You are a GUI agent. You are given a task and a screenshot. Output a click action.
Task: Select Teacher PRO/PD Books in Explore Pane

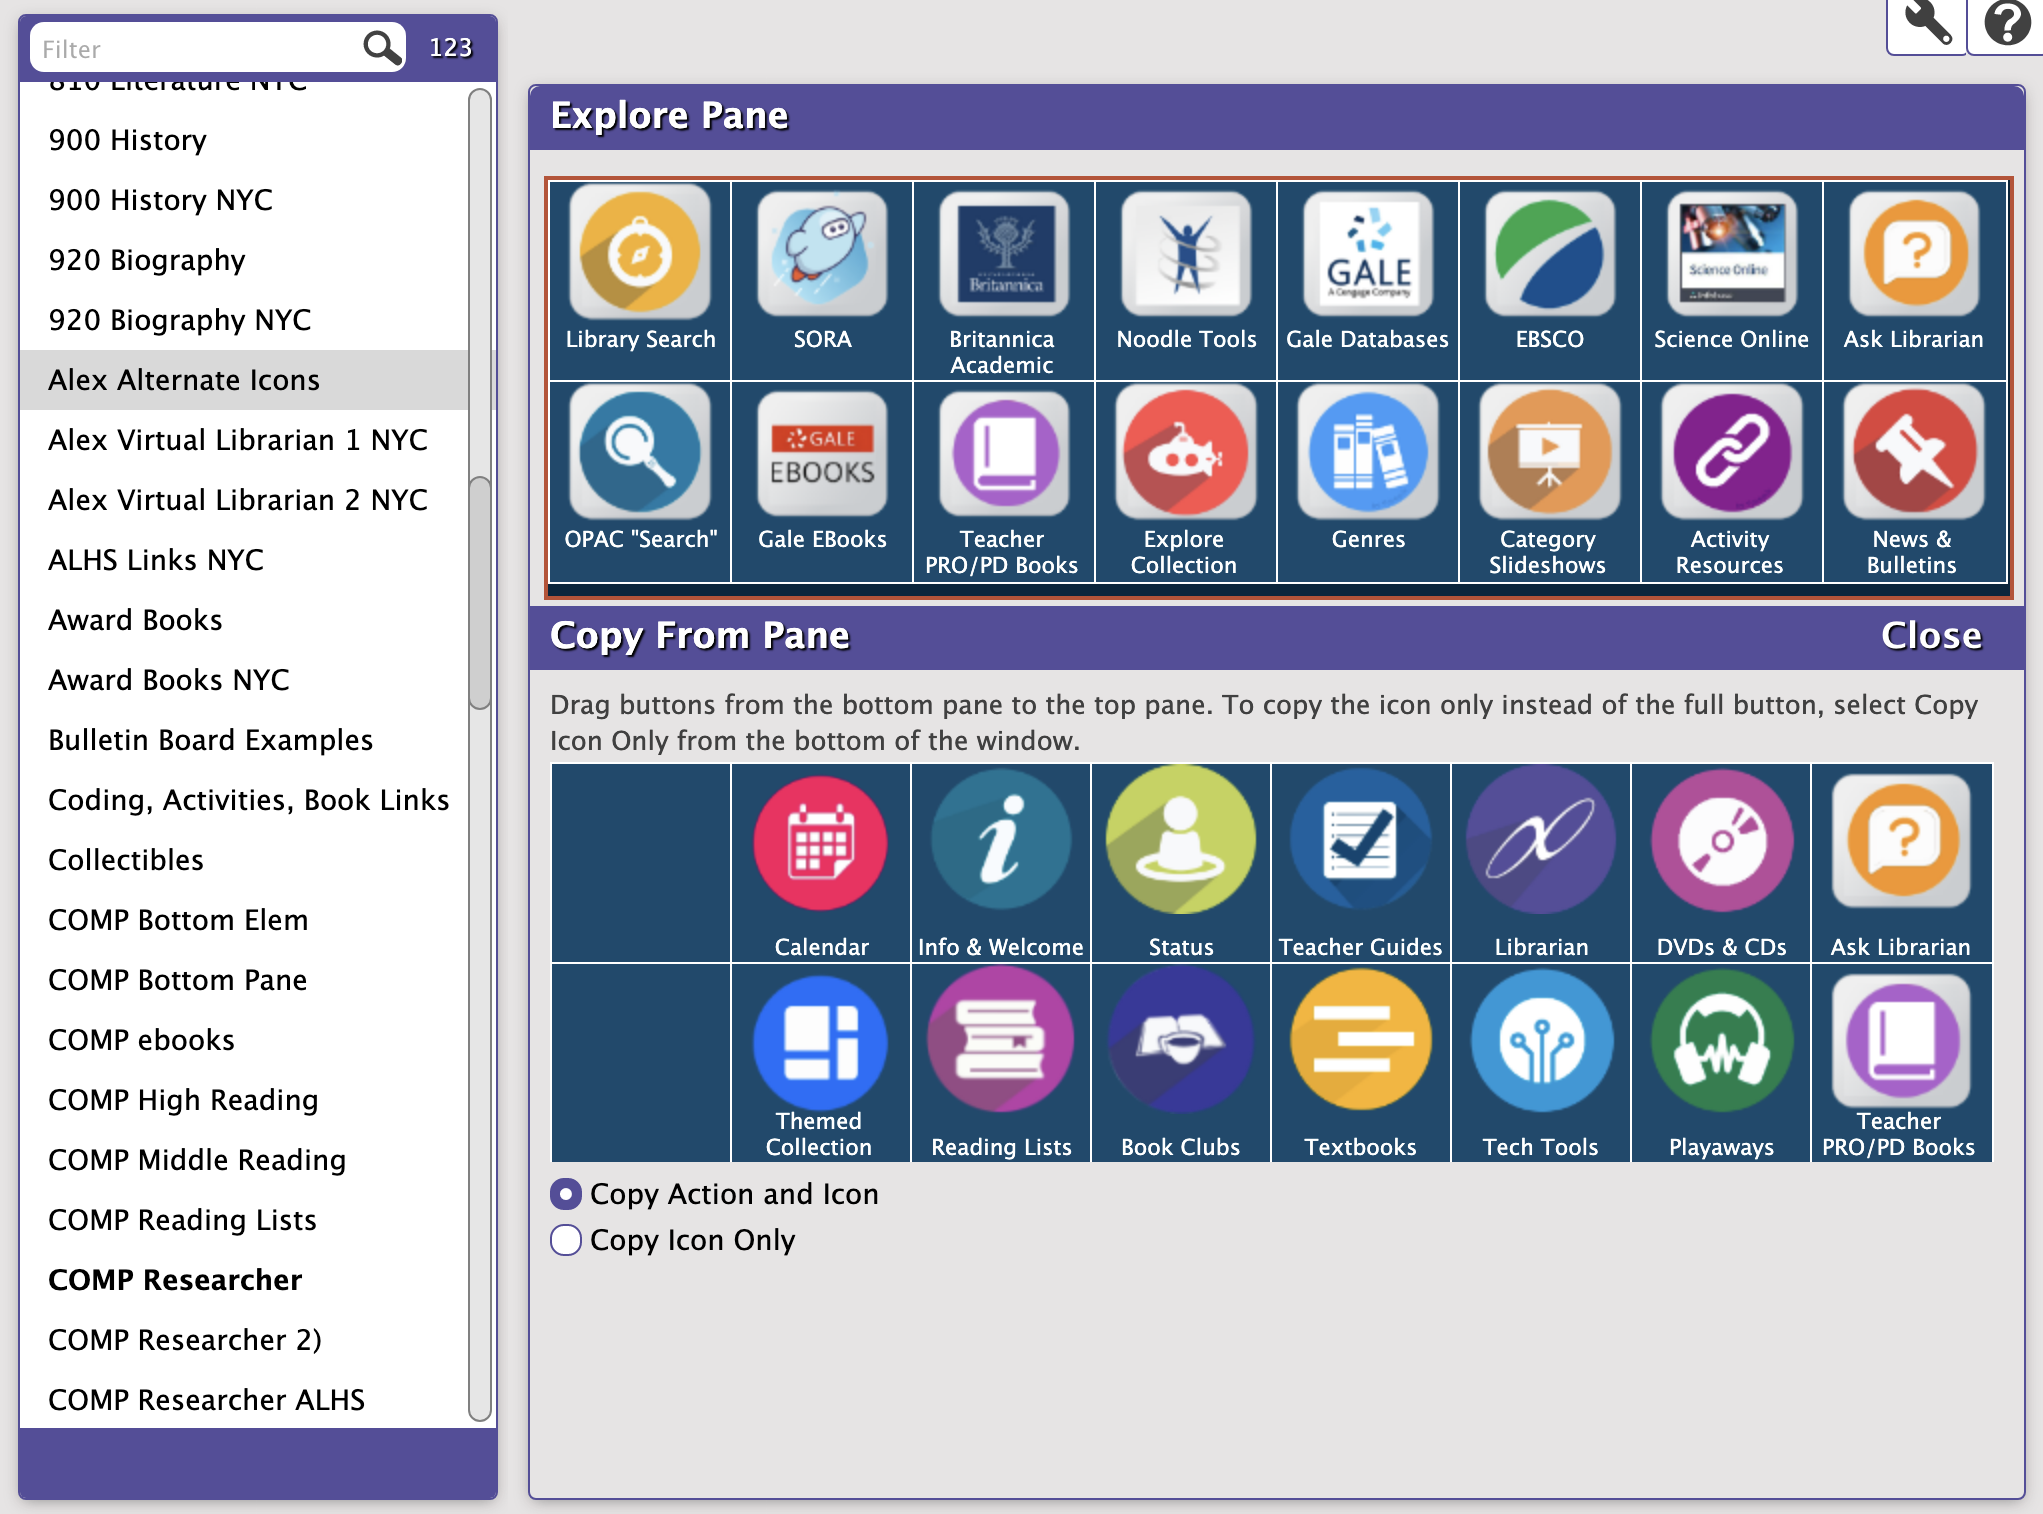(x=1004, y=453)
